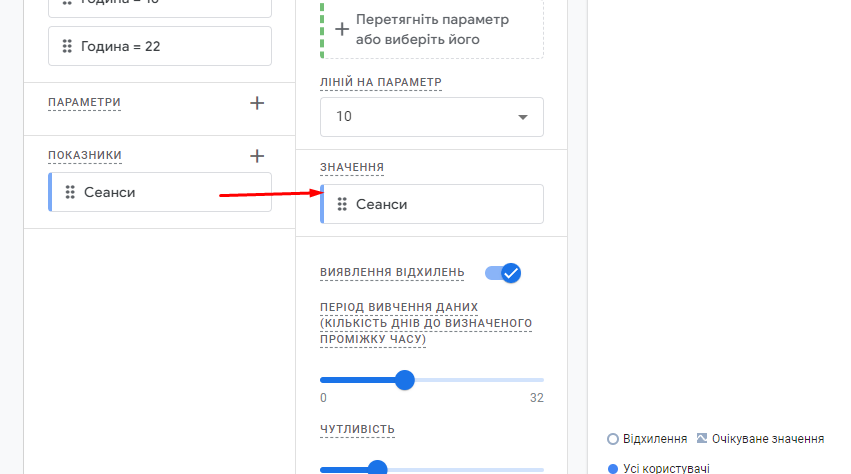Click drag handle of Сеанси under ПОКАЗНИКИ
Viewport: 851px width, 474px height.
(x=70, y=192)
